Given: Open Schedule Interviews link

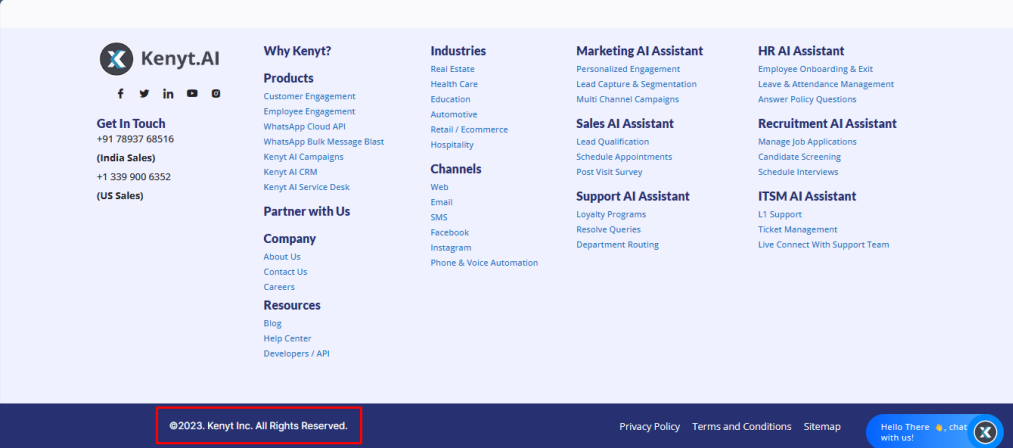Looking at the screenshot, I should click(x=799, y=172).
